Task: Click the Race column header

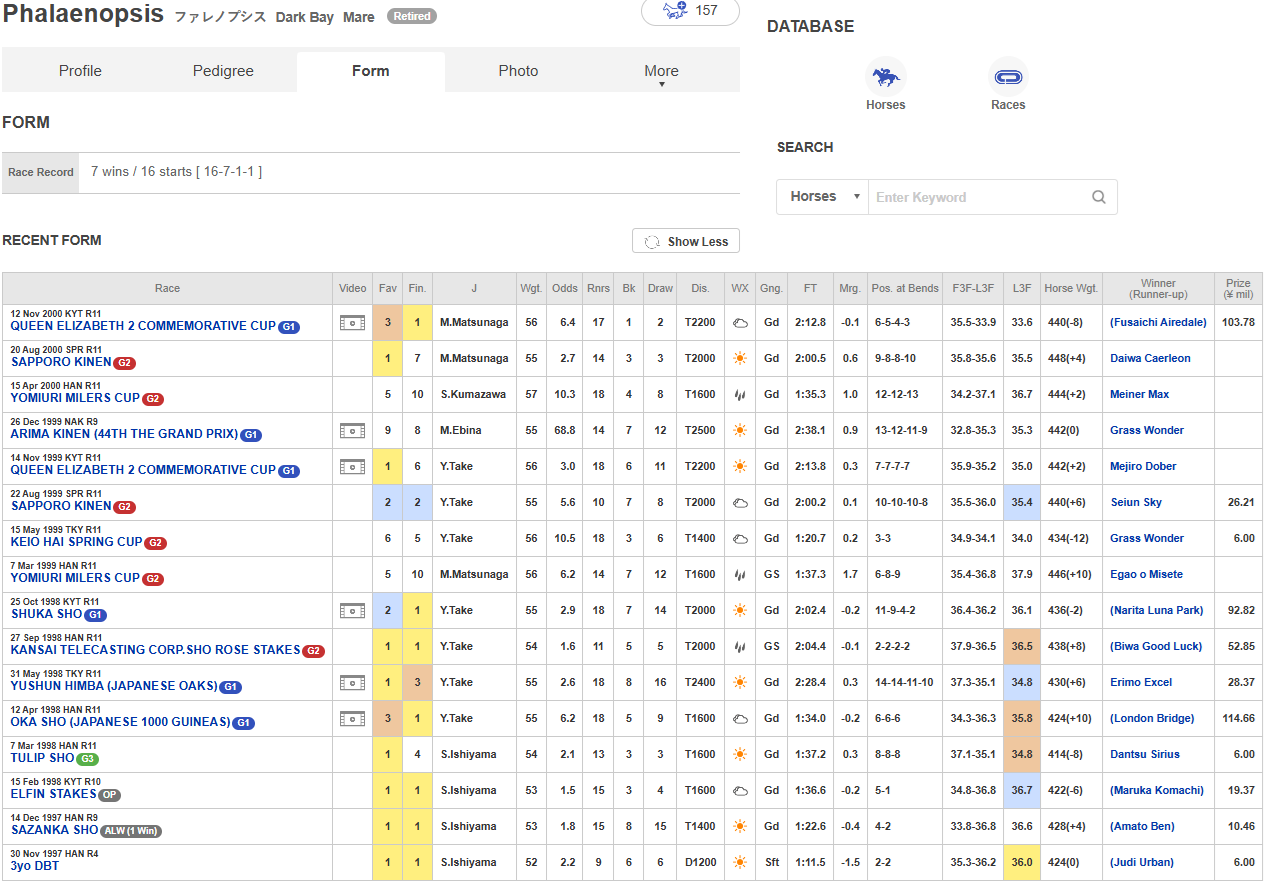Action: click(167, 288)
